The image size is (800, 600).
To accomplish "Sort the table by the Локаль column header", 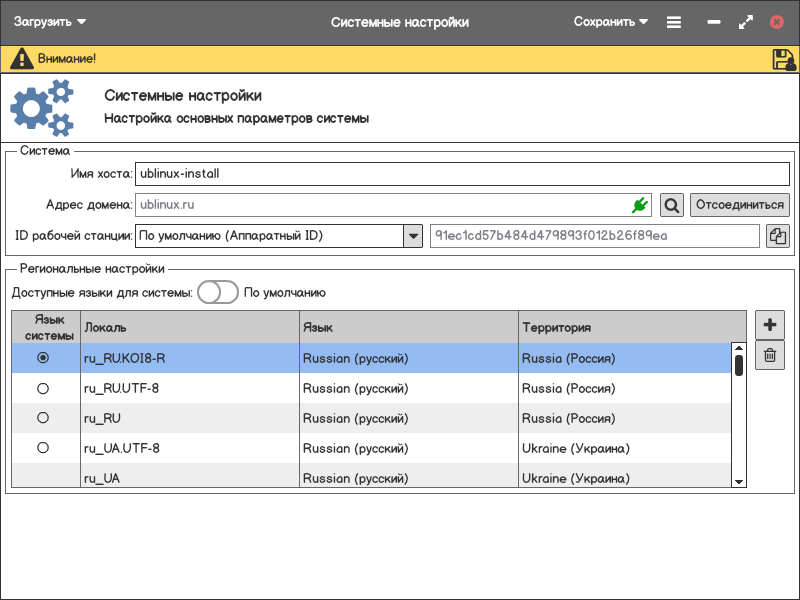I will (189, 327).
